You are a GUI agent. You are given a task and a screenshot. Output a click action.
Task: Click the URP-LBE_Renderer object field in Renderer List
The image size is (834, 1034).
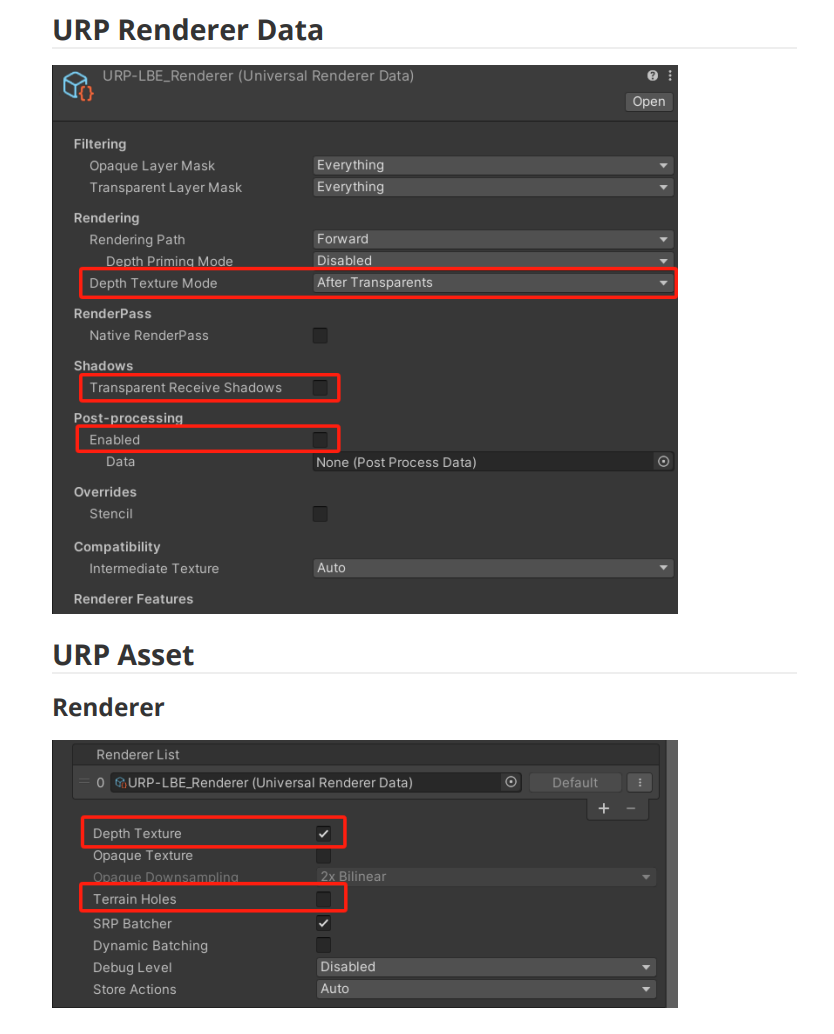(315, 783)
